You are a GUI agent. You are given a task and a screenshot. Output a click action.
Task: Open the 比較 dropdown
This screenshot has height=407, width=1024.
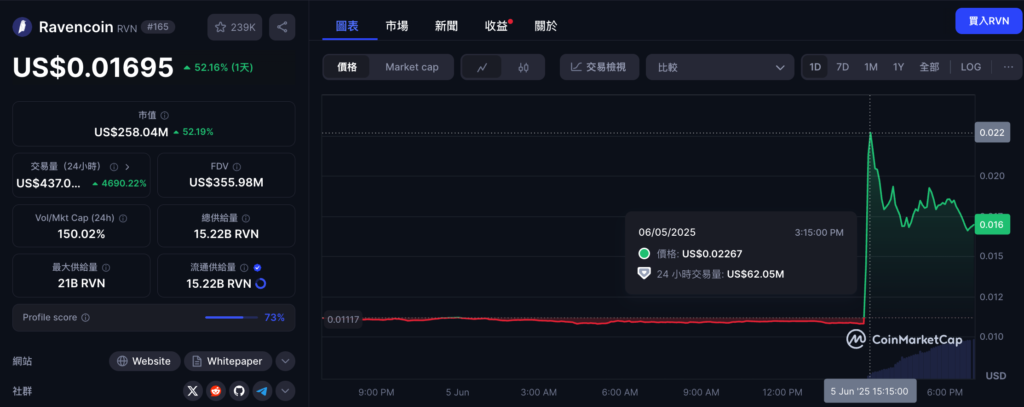point(720,67)
